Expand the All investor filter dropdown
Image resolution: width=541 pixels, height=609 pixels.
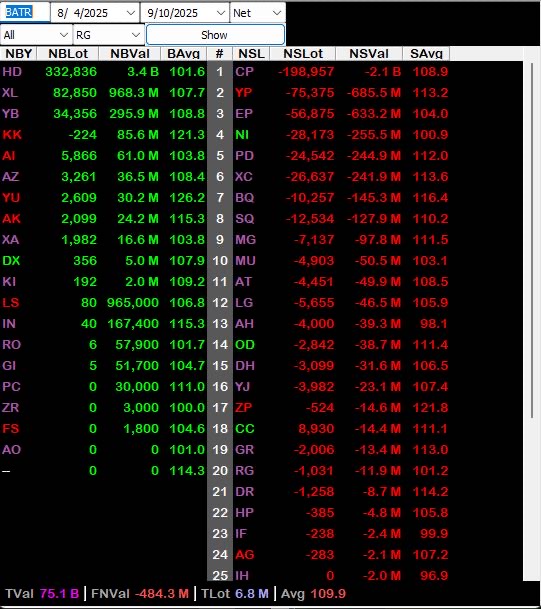(64, 35)
